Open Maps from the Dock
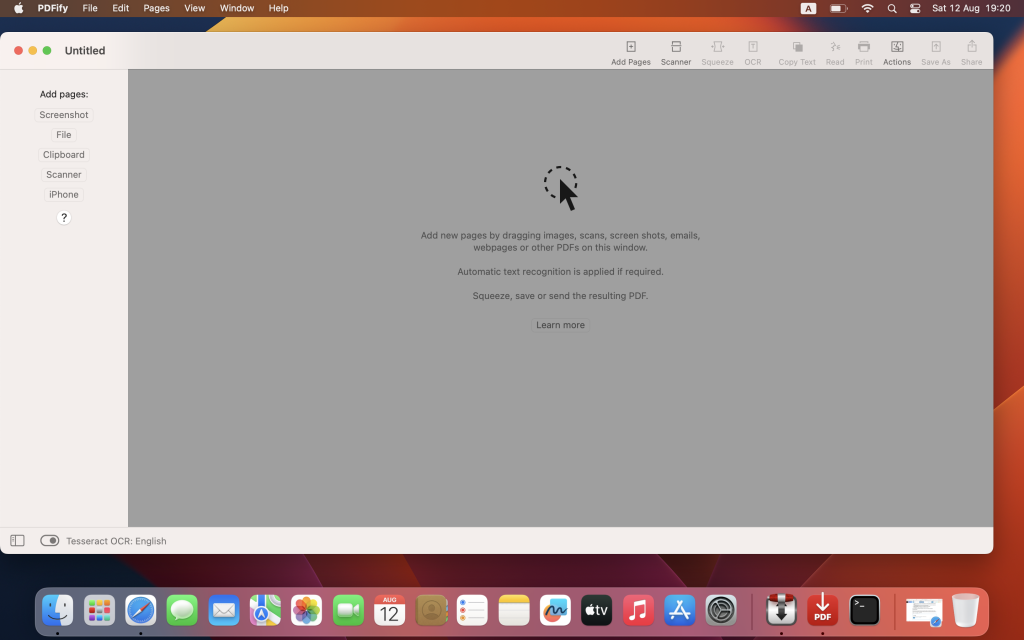Viewport: 1024px width, 640px height. tap(265, 610)
